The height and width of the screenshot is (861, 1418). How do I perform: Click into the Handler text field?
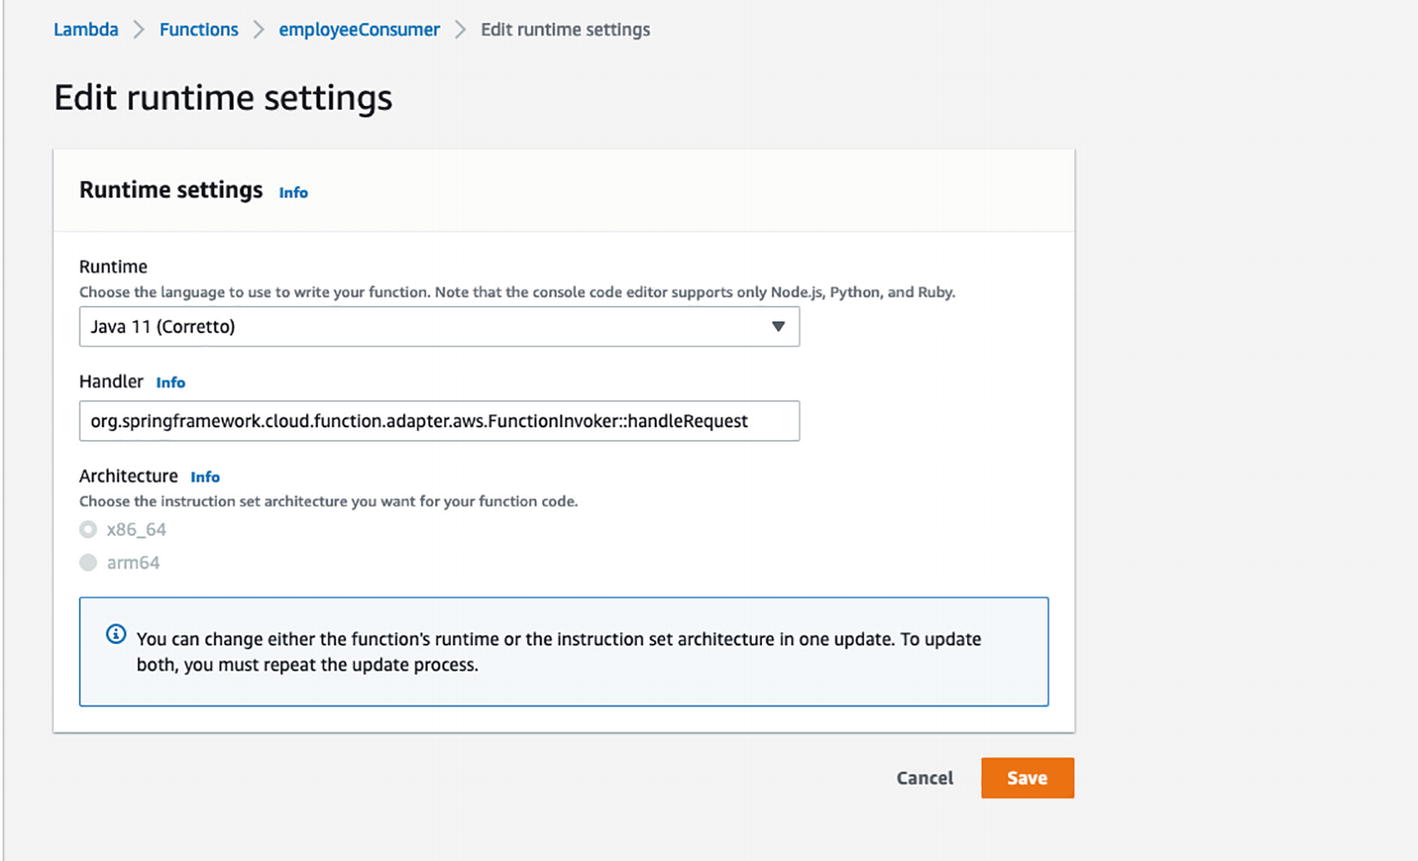point(438,421)
